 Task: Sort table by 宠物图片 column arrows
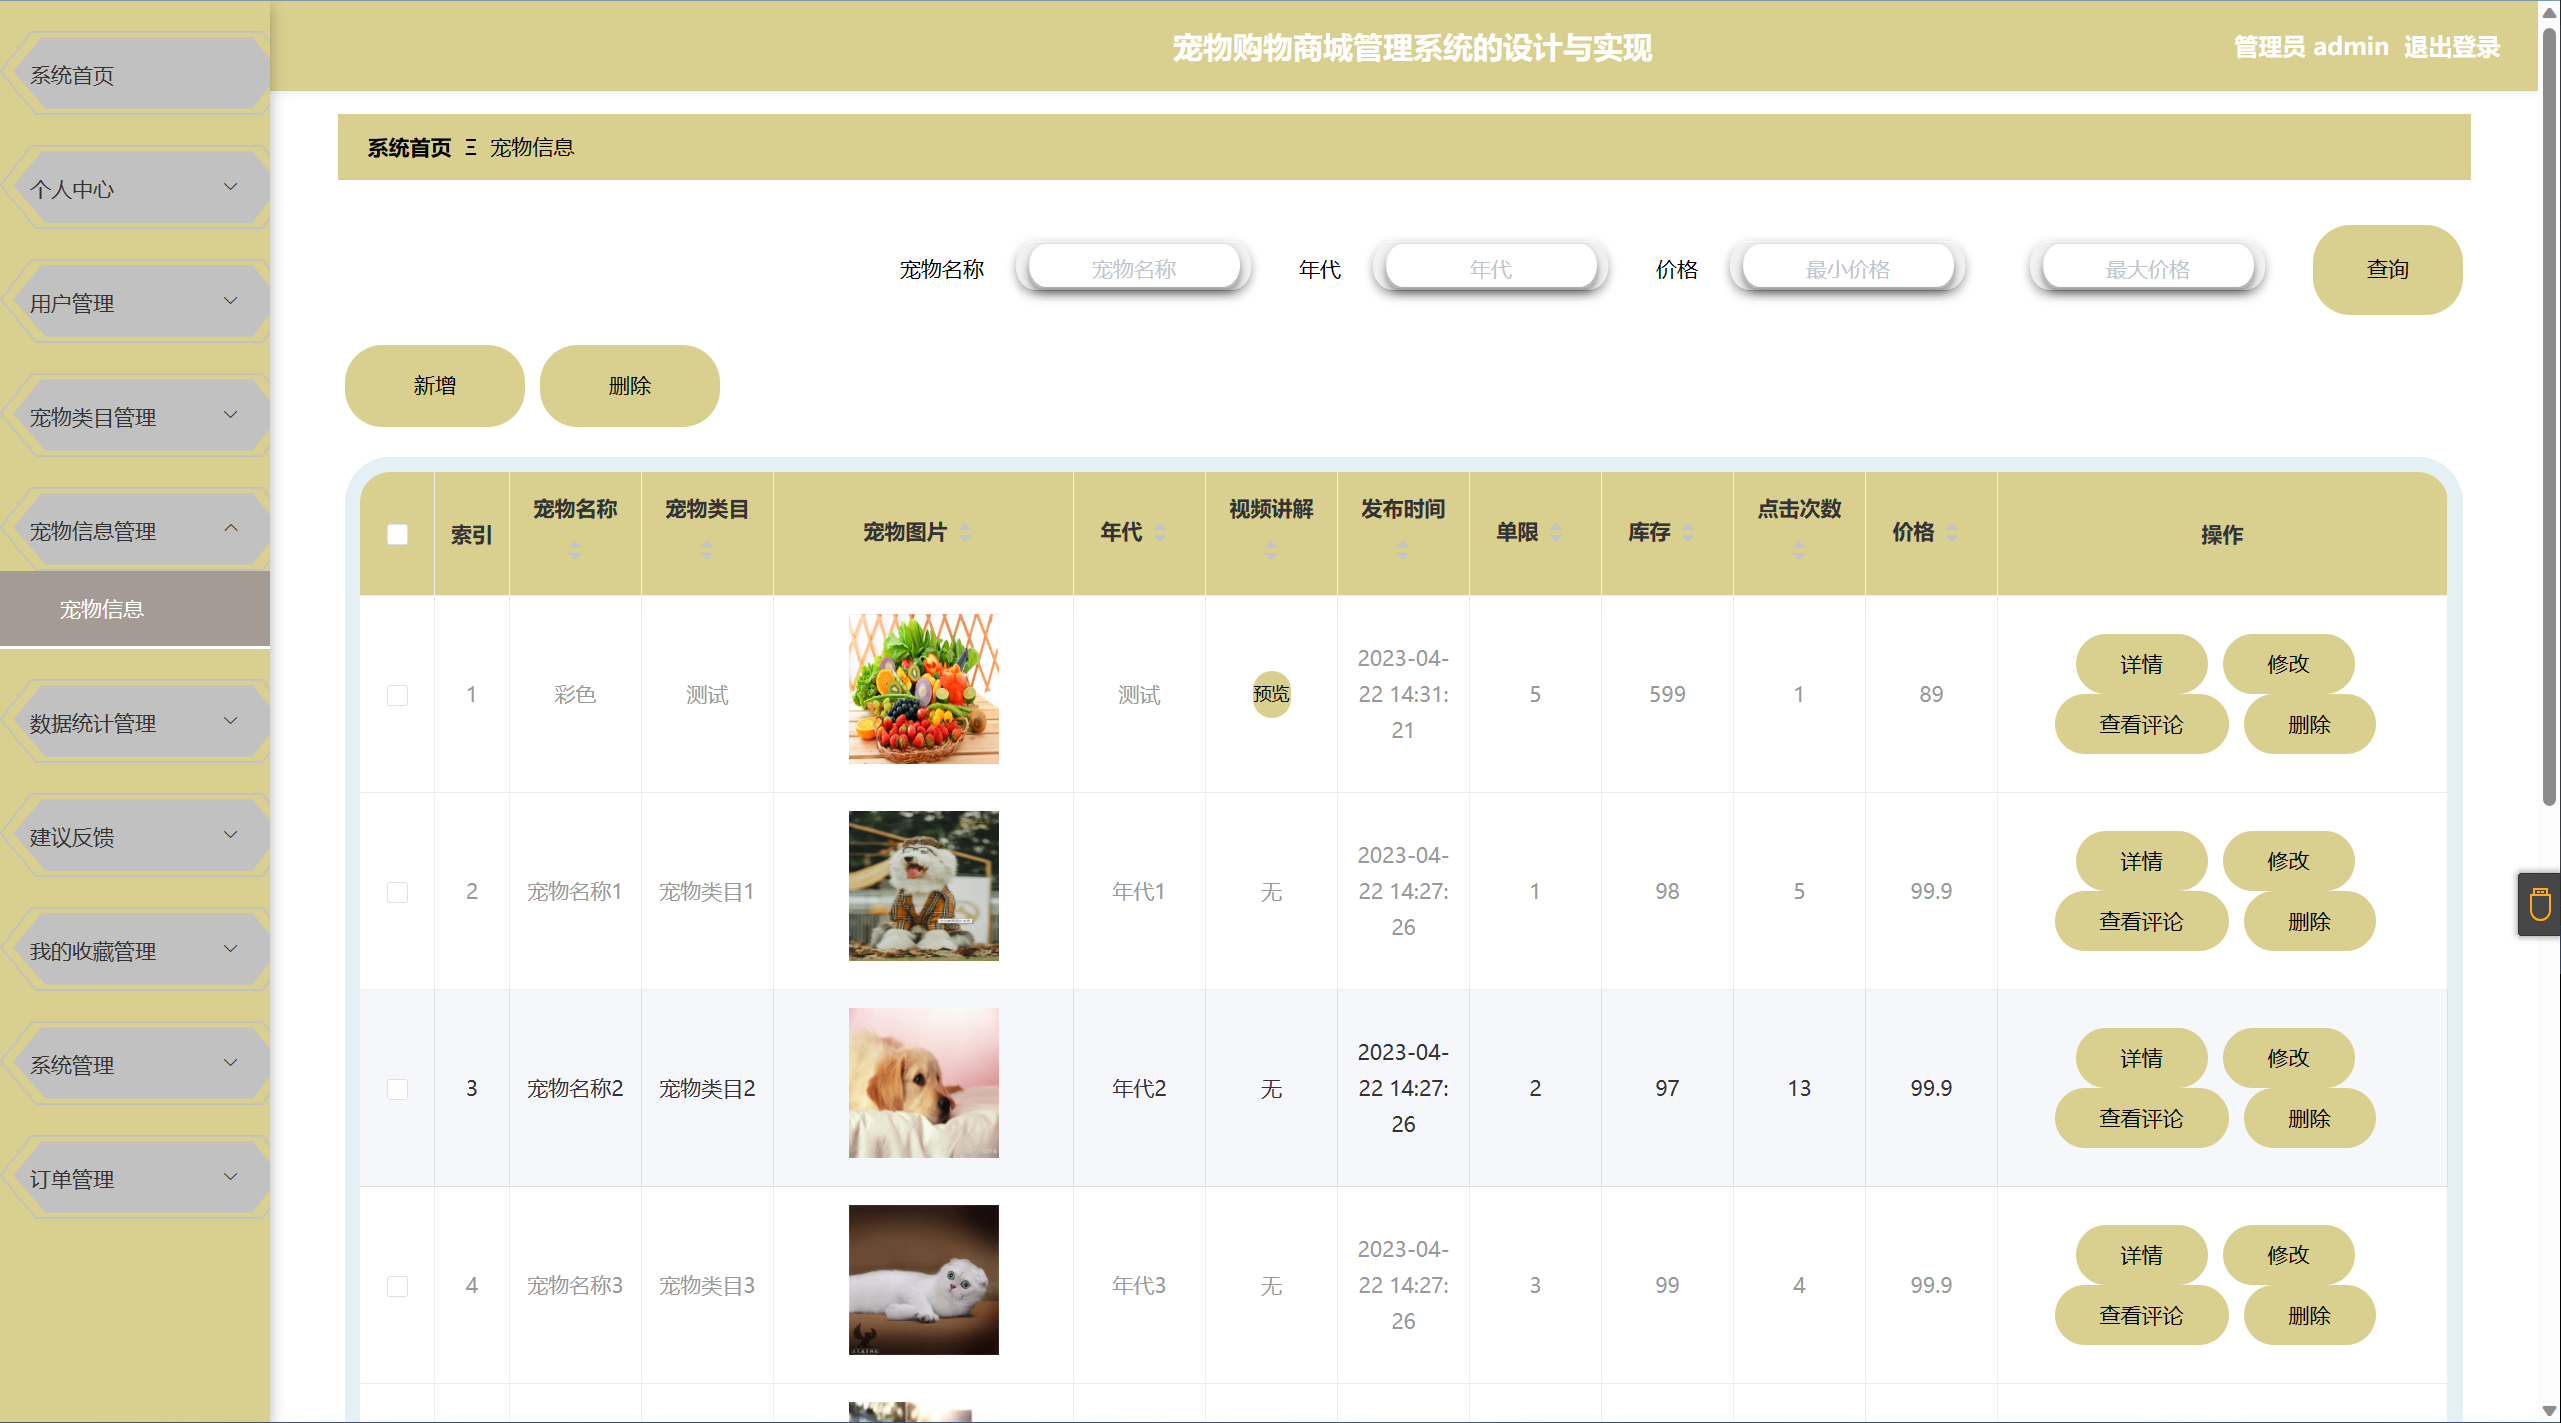[965, 533]
